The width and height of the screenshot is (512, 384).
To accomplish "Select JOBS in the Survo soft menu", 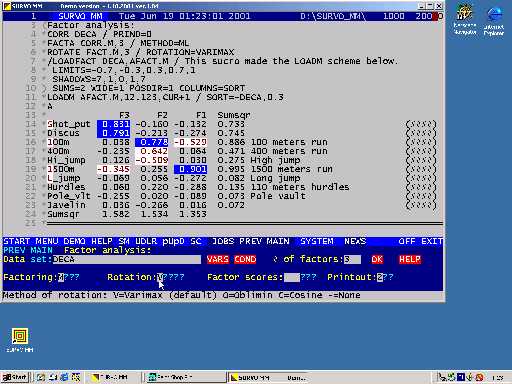I will 223,241.
